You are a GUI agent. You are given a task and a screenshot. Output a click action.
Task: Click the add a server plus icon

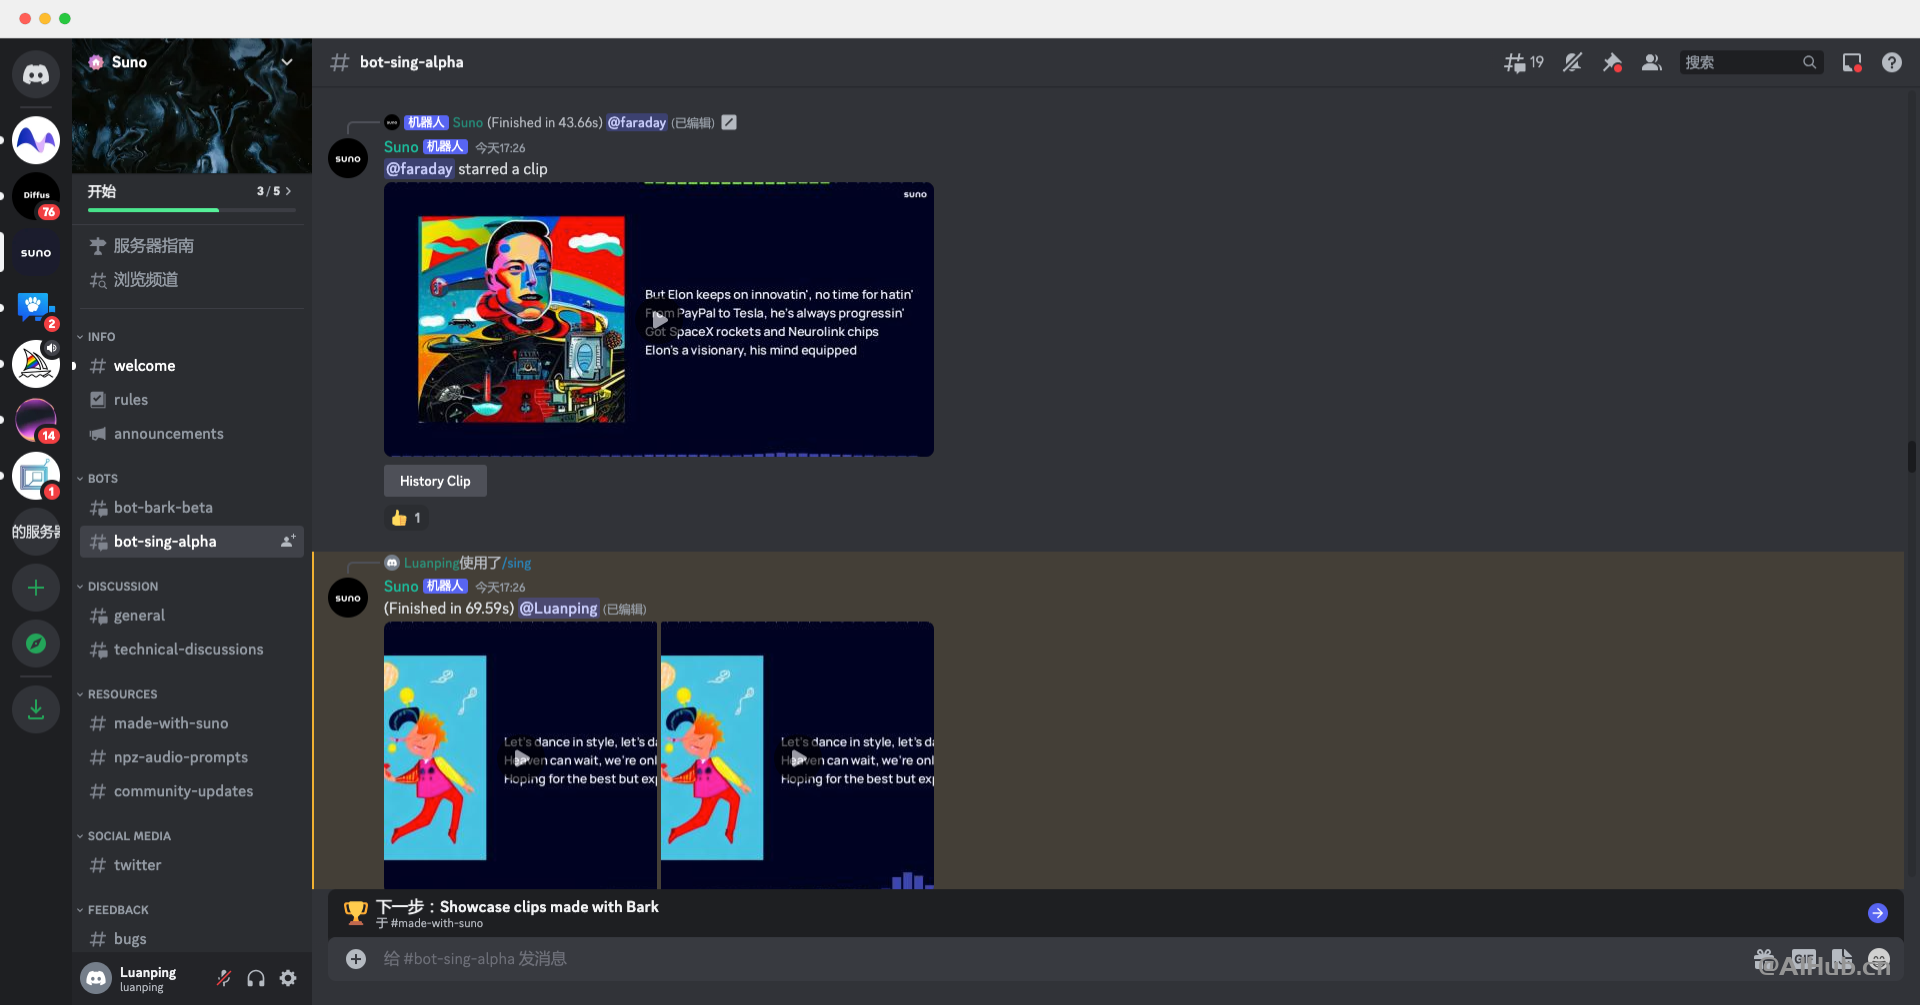36,588
